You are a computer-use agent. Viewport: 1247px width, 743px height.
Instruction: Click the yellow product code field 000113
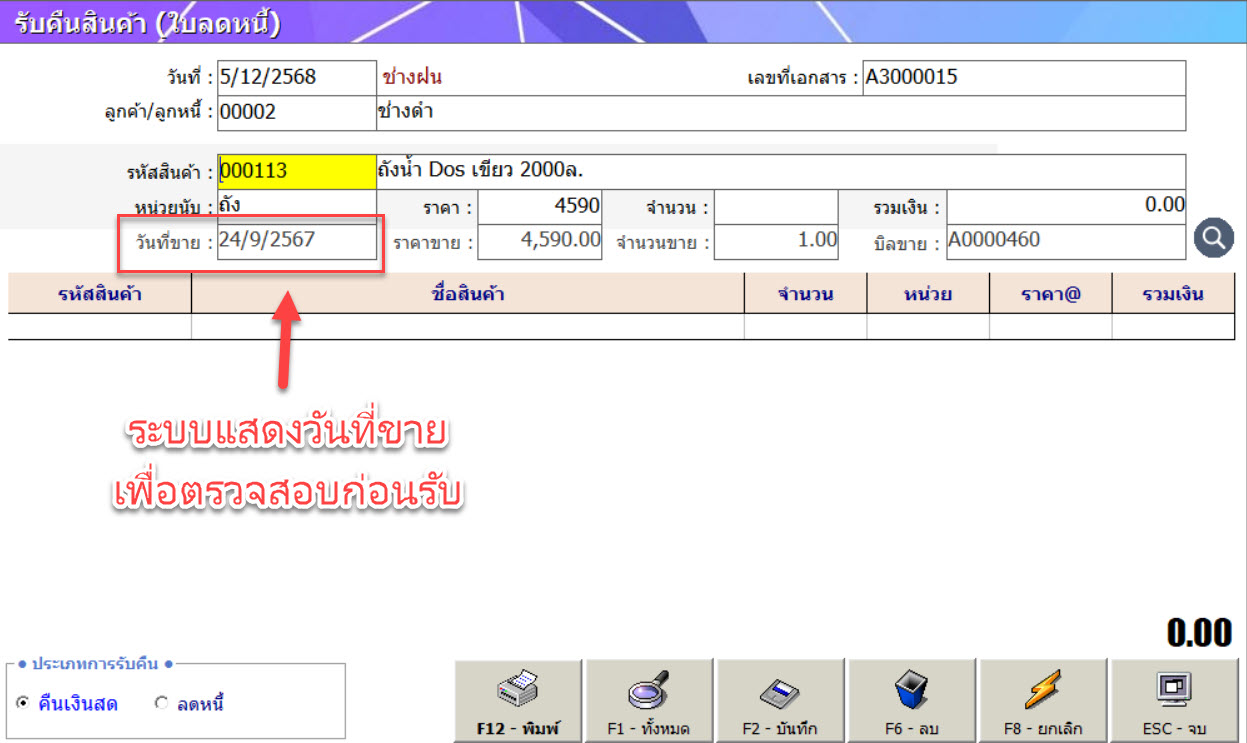coord(297,171)
